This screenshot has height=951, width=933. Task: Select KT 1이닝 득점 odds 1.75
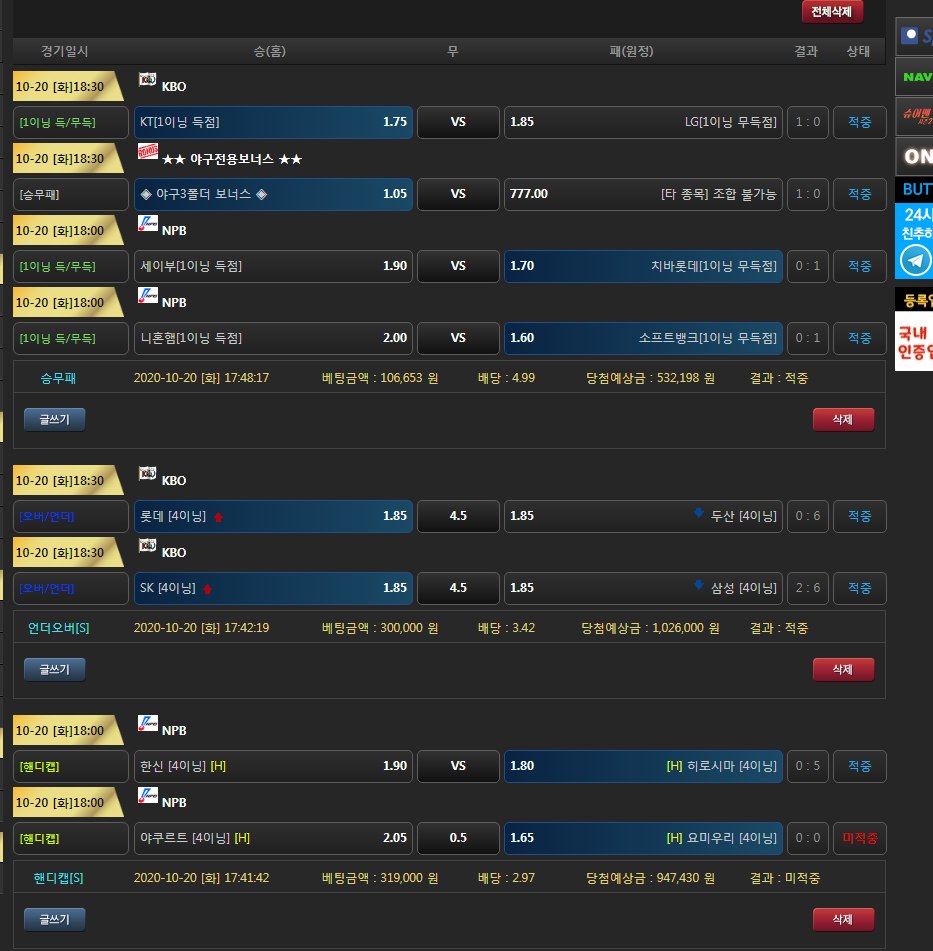[x=273, y=123]
